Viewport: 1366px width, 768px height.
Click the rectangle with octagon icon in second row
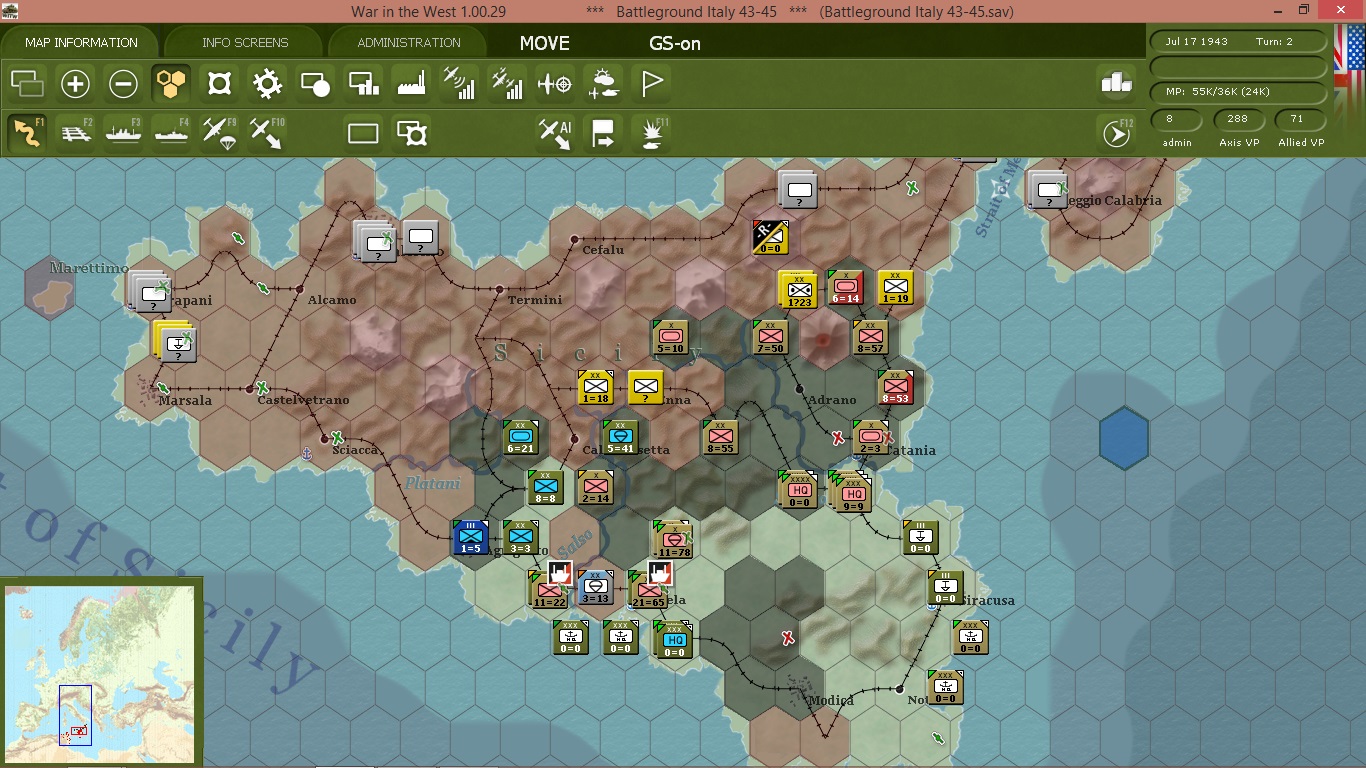click(x=411, y=133)
